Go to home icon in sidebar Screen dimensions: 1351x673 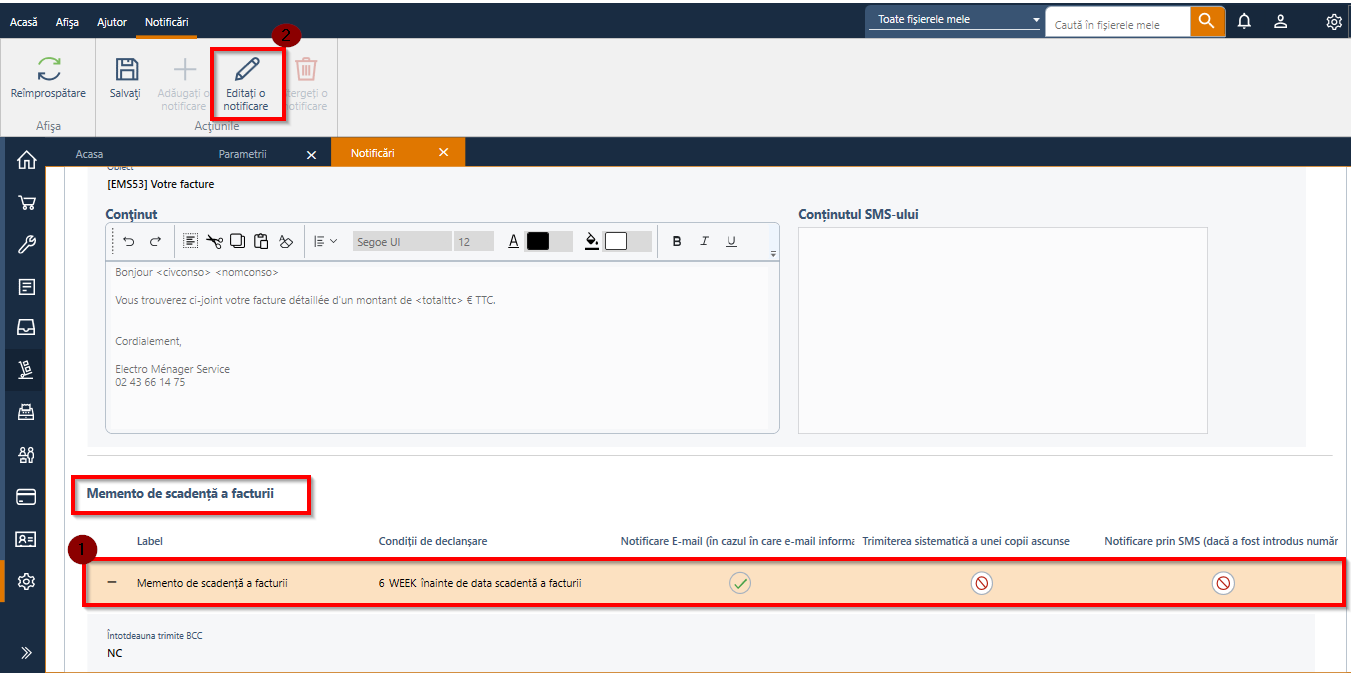27,160
